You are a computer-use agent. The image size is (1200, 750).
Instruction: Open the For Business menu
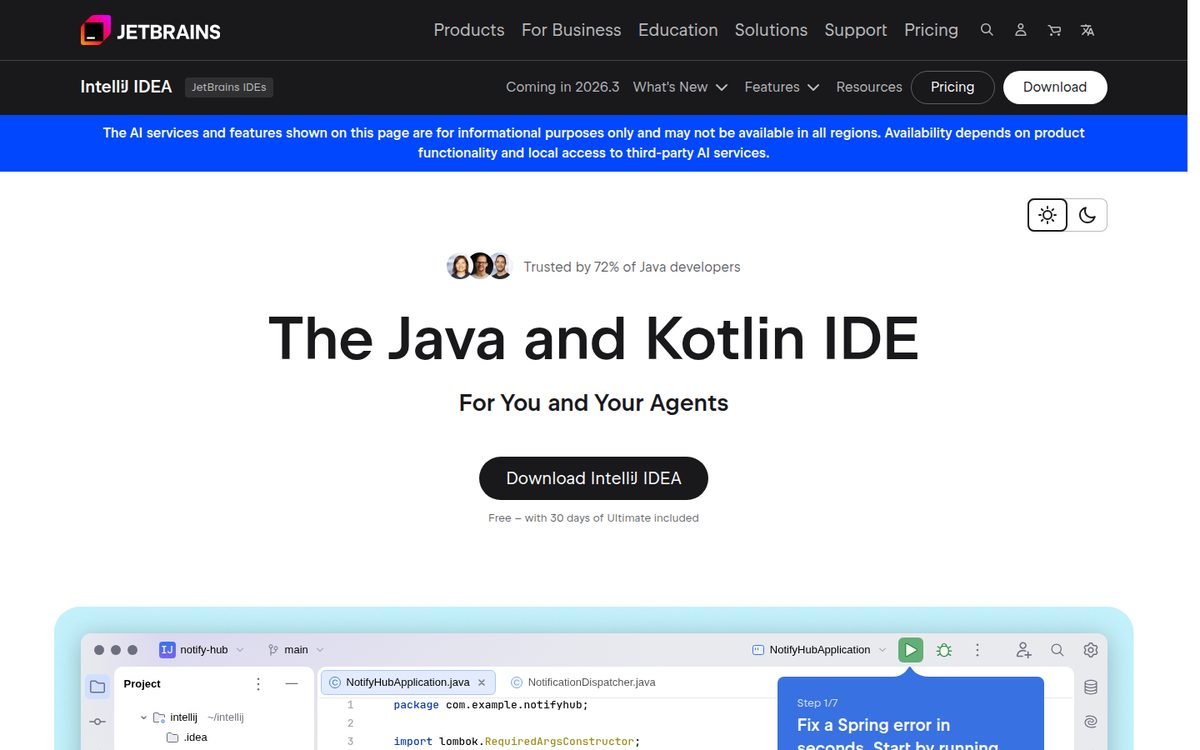click(x=571, y=30)
